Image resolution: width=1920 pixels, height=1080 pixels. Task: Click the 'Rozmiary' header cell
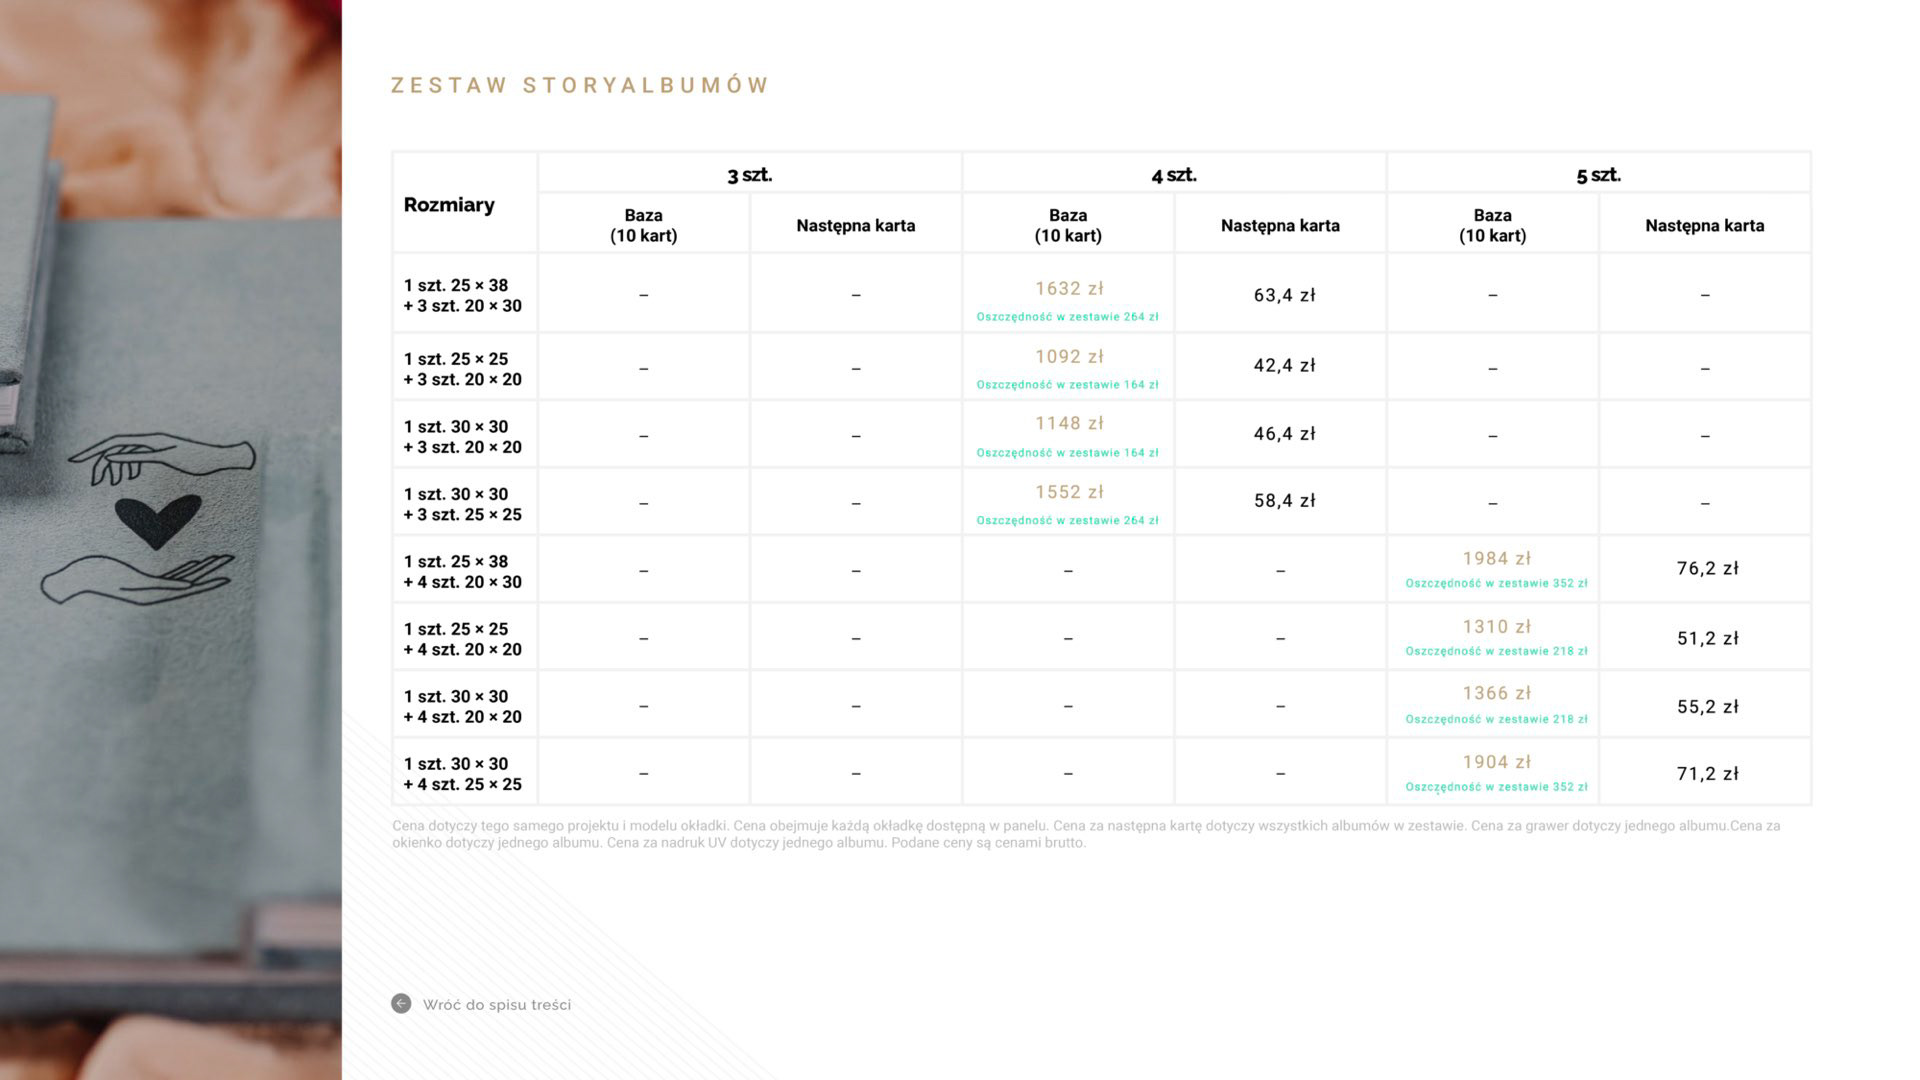click(449, 205)
